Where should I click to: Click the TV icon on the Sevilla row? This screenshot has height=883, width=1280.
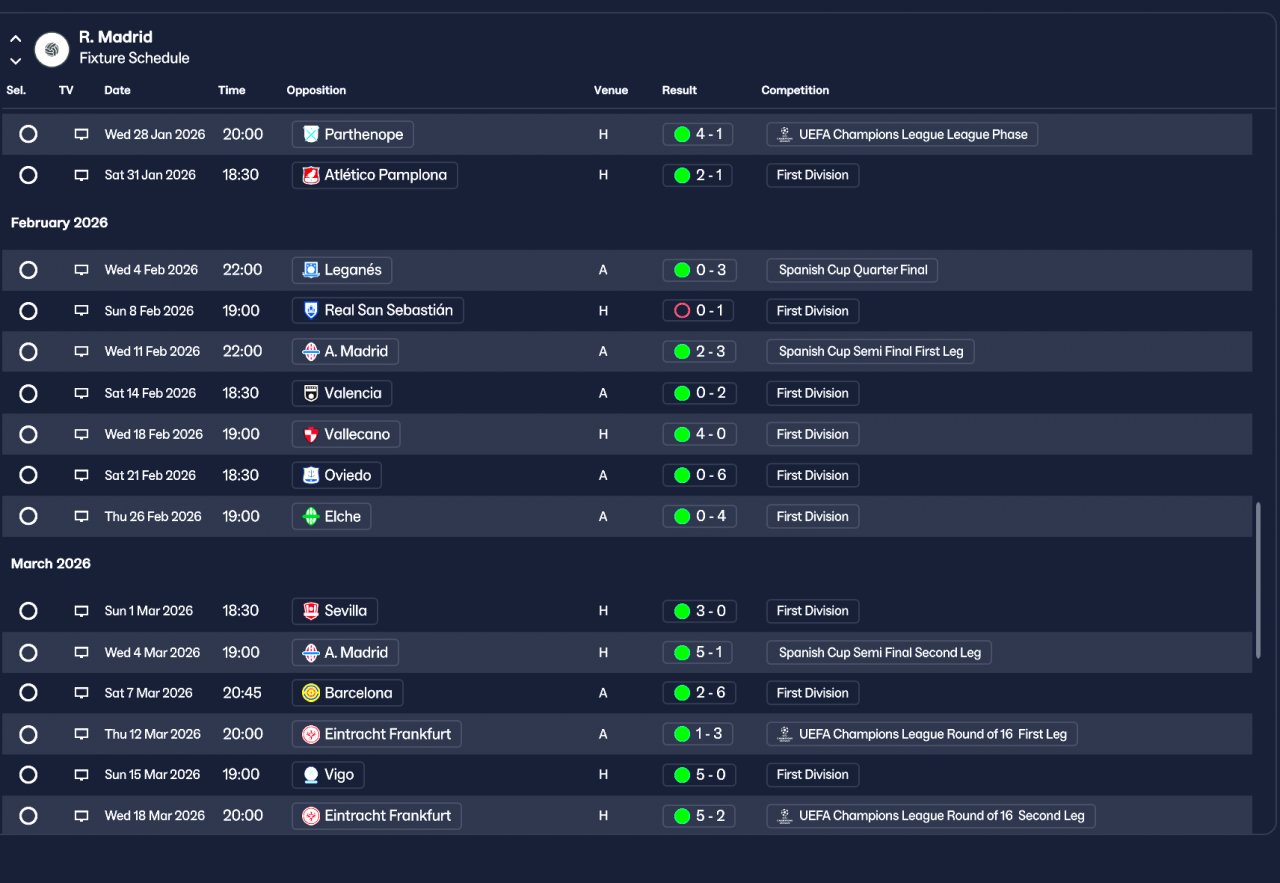click(82, 611)
